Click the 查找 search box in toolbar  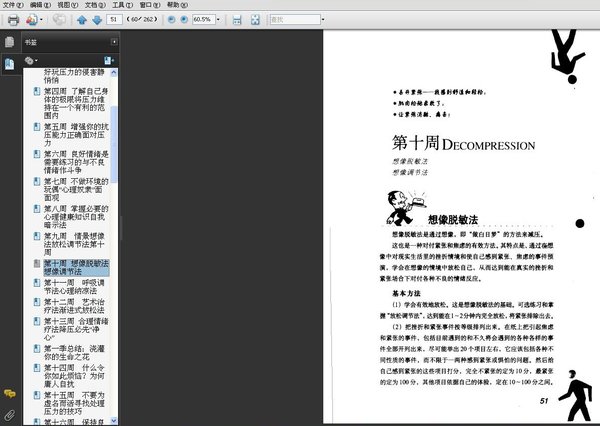click(x=295, y=19)
